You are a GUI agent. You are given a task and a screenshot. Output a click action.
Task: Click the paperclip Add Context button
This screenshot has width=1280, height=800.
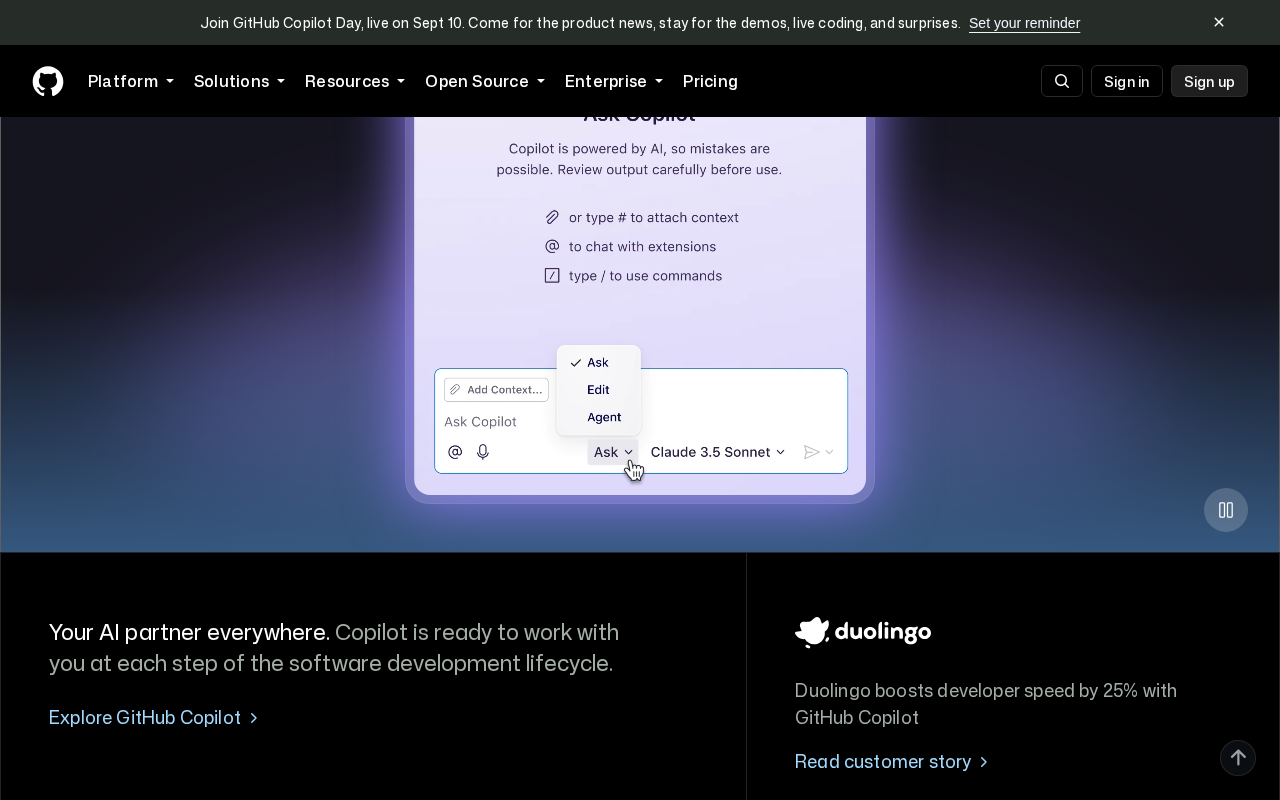tap(496, 390)
